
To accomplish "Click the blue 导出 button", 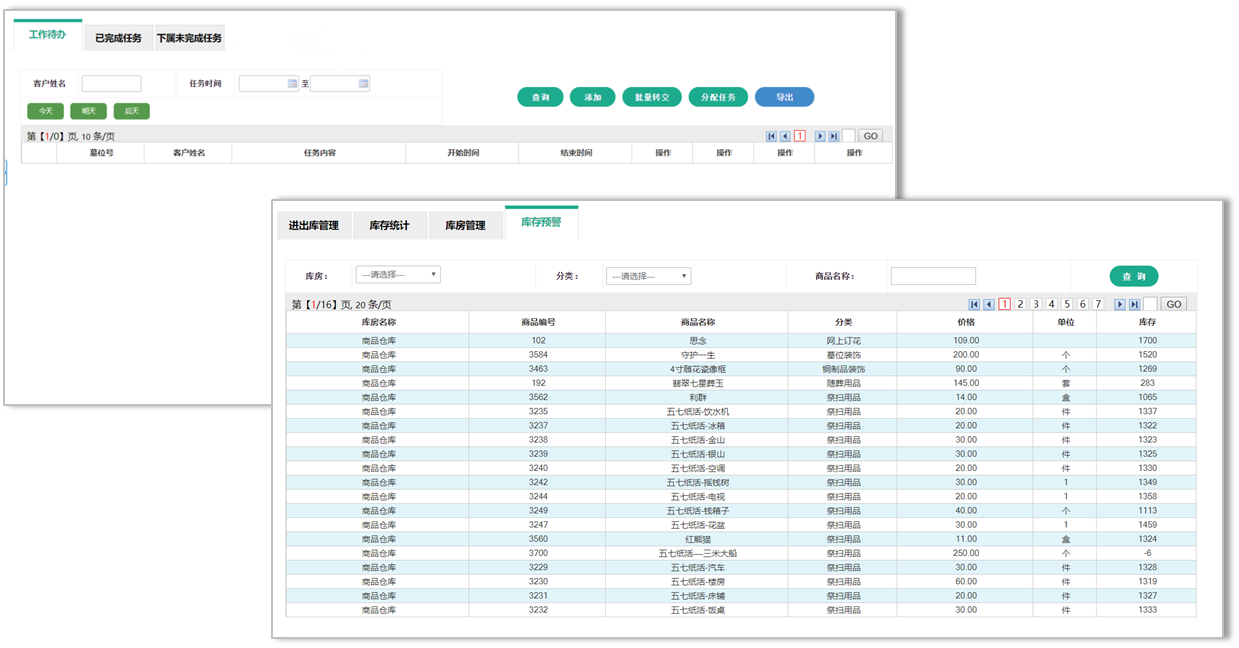I will coord(784,97).
